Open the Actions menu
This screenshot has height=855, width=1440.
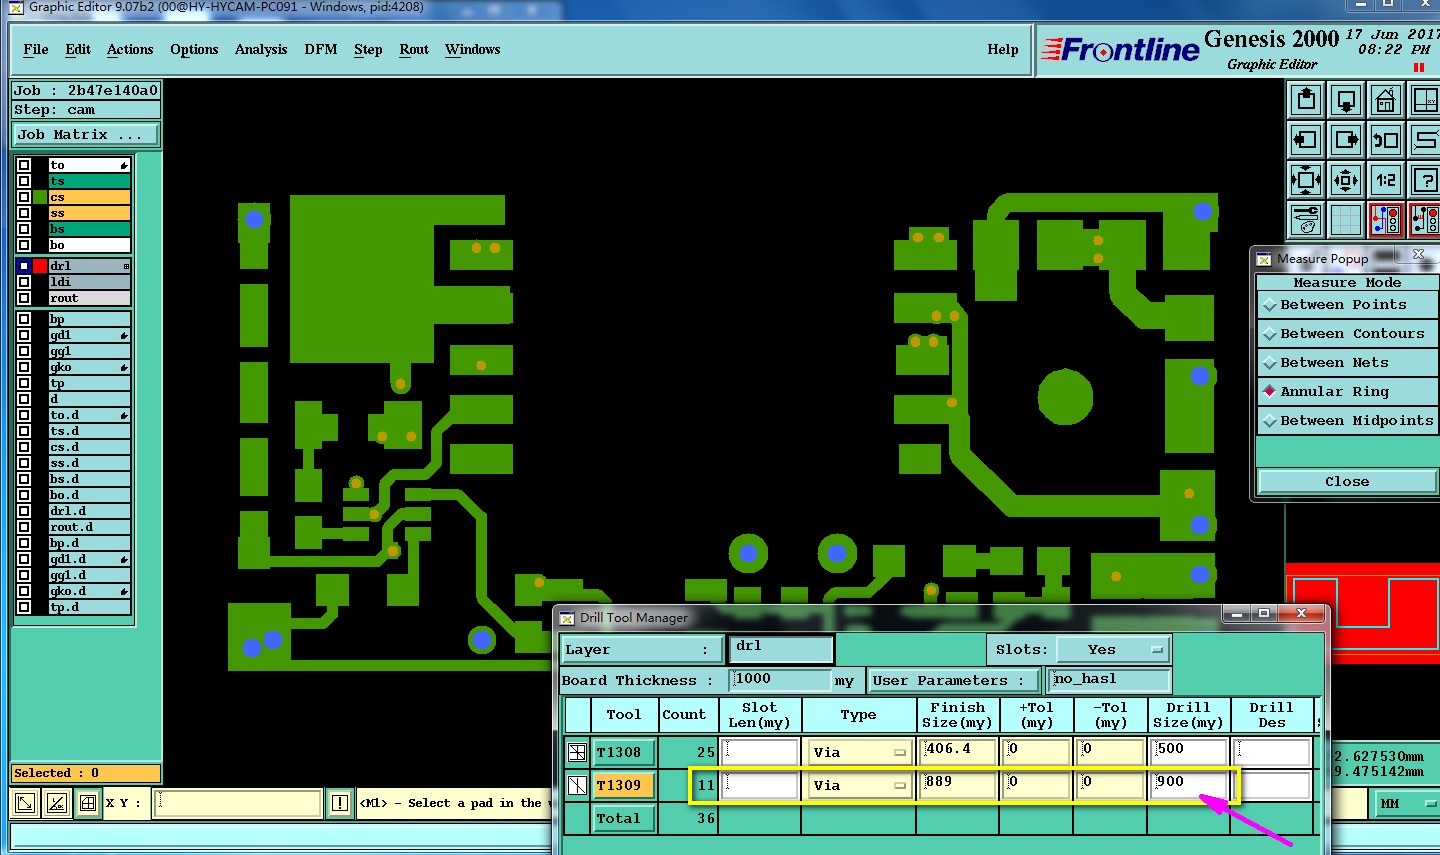pyautogui.click(x=130, y=49)
